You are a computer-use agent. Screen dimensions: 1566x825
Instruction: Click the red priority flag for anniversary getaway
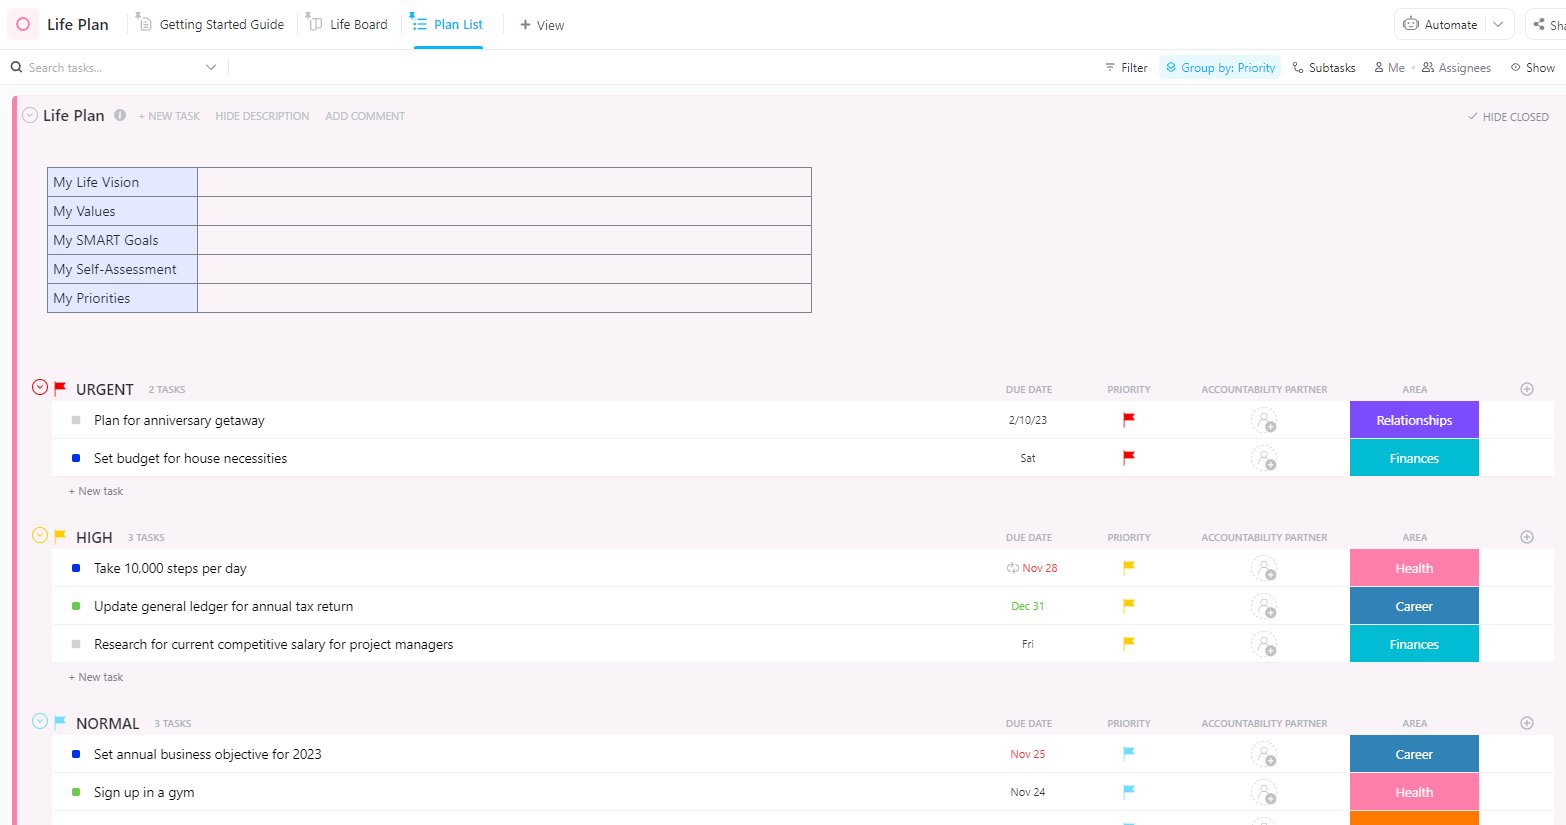pos(1128,420)
